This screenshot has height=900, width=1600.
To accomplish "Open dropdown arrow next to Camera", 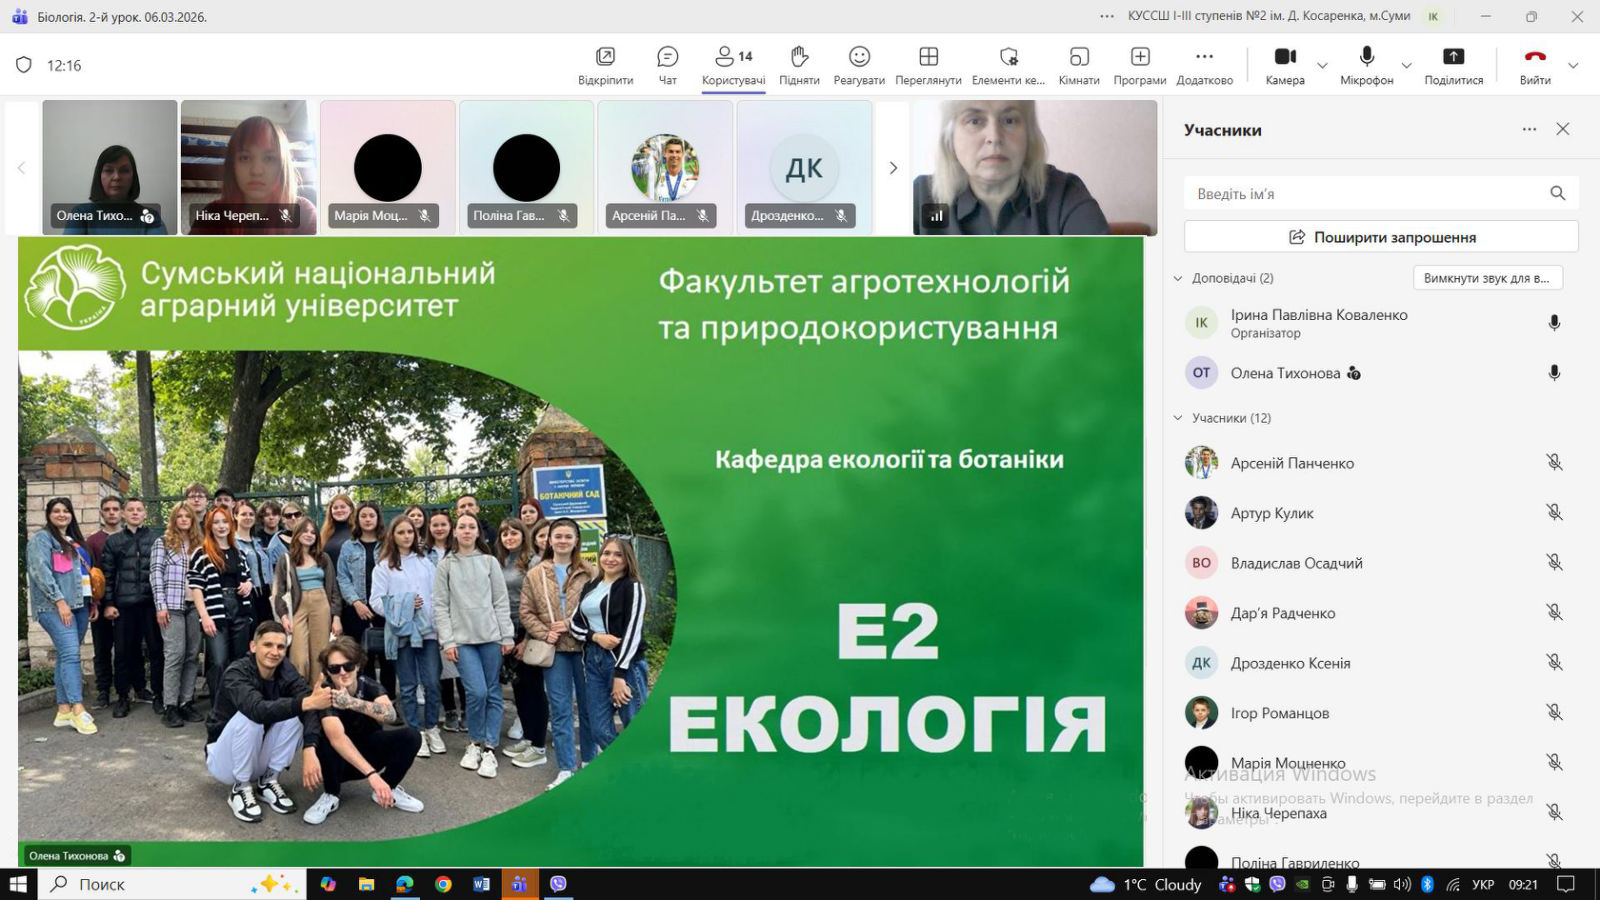I will (x=1322, y=66).
